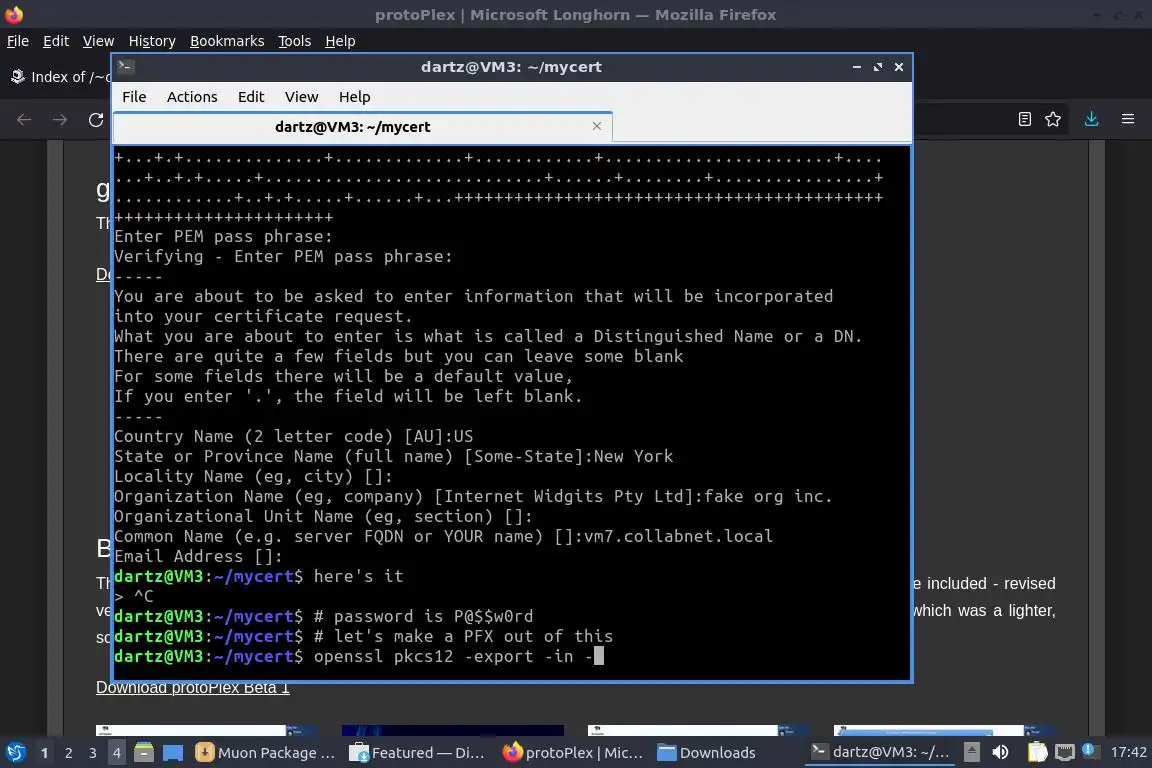The height and width of the screenshot is (768, 1152).
Task: Switch to protoPlex Firefox taskbar entry
Action: [x=572, y=753]
